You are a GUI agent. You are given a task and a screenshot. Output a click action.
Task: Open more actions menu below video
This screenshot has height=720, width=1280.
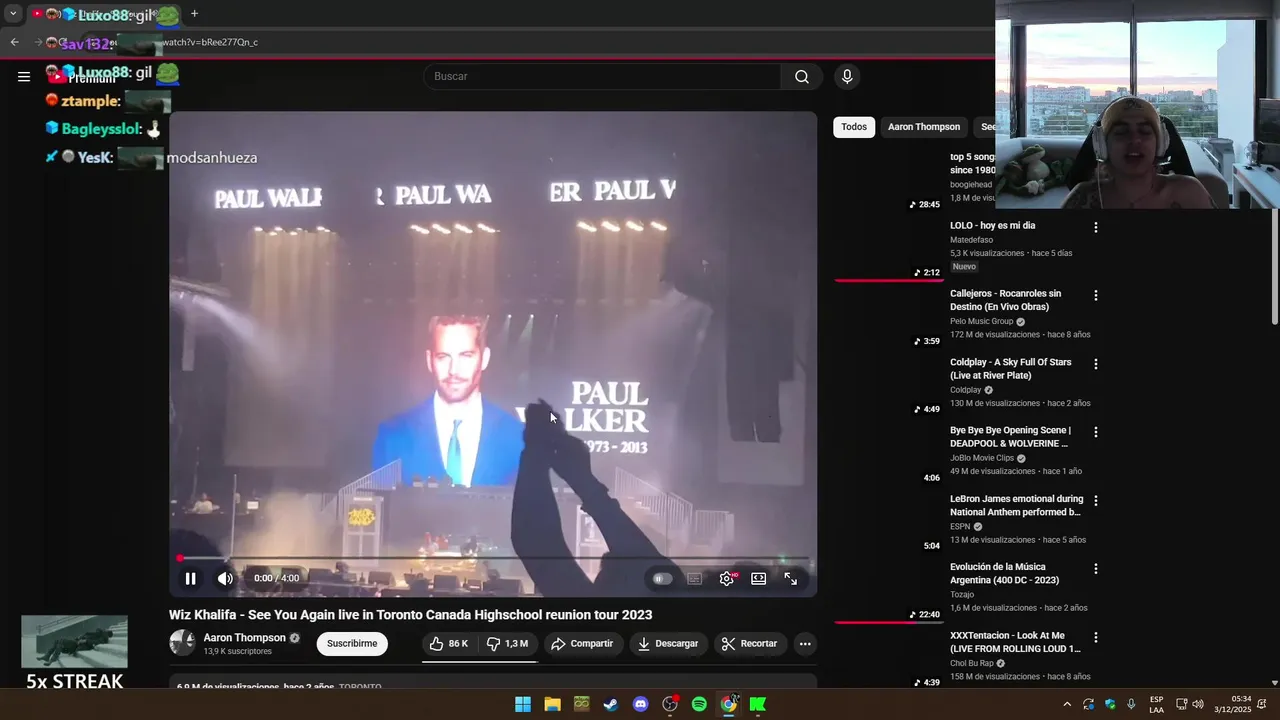click(x=805, y=644)
